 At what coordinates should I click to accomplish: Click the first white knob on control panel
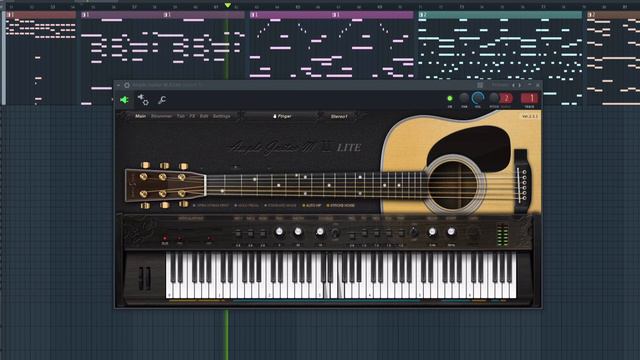[279, 232]
